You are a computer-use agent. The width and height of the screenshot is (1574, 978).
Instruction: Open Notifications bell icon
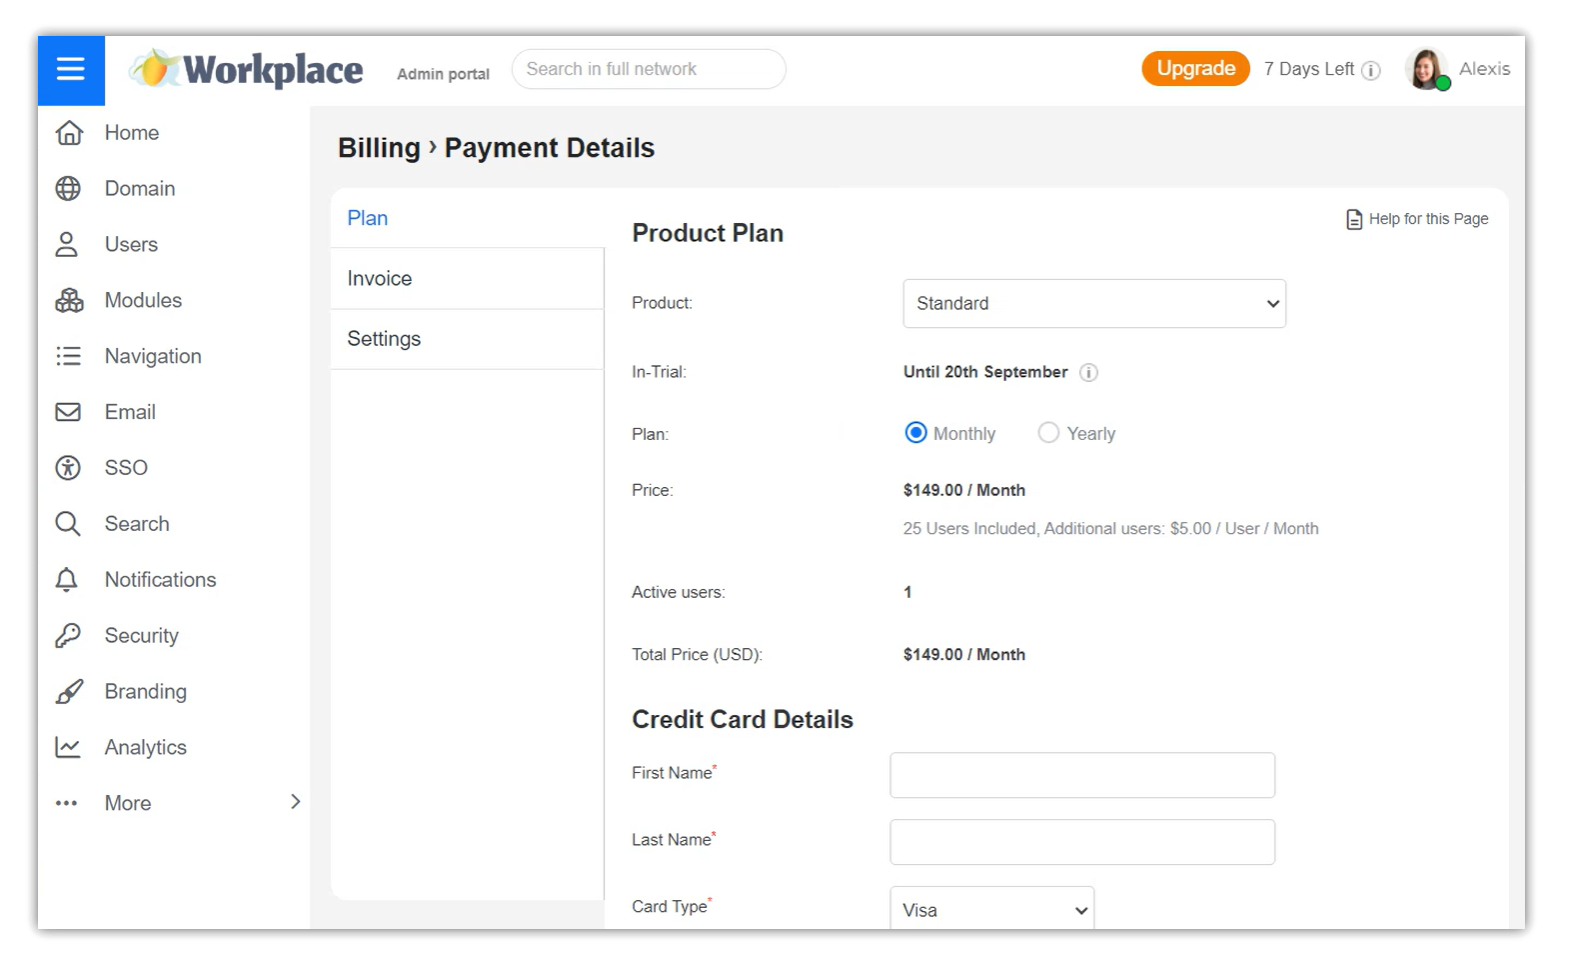67,580
